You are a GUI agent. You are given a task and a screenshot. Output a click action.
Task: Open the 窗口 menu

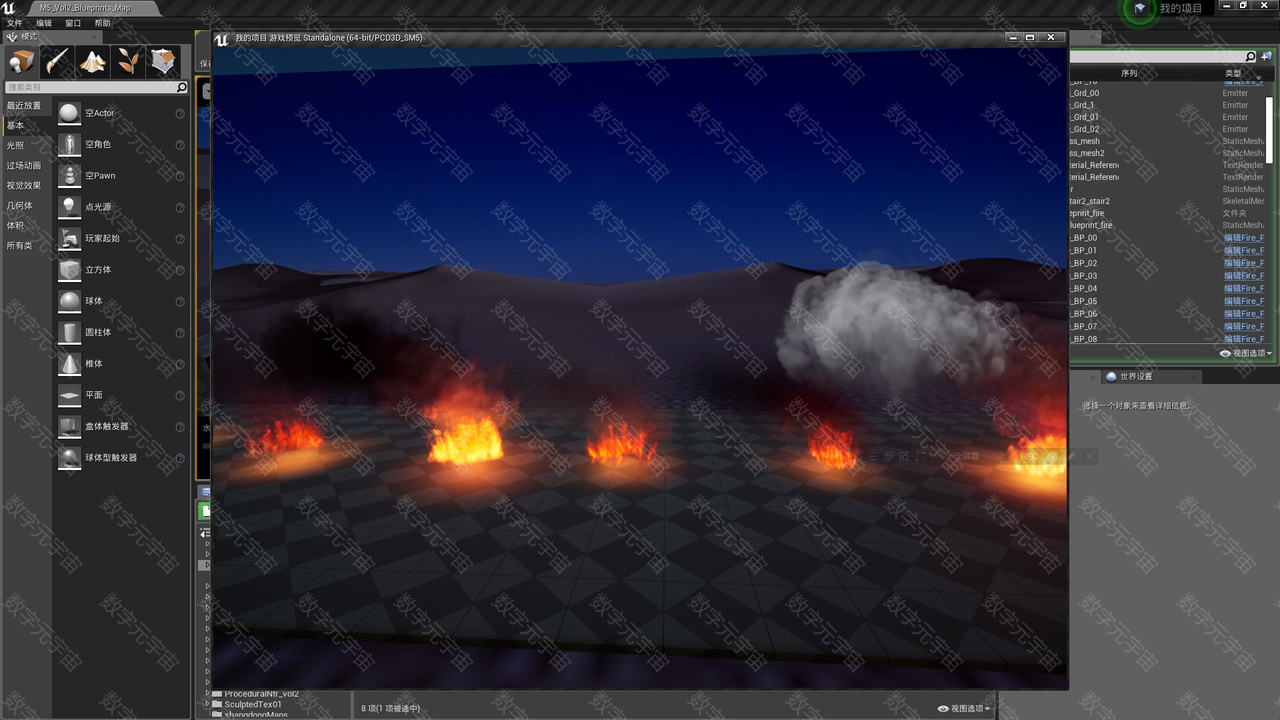pos(73,23)
